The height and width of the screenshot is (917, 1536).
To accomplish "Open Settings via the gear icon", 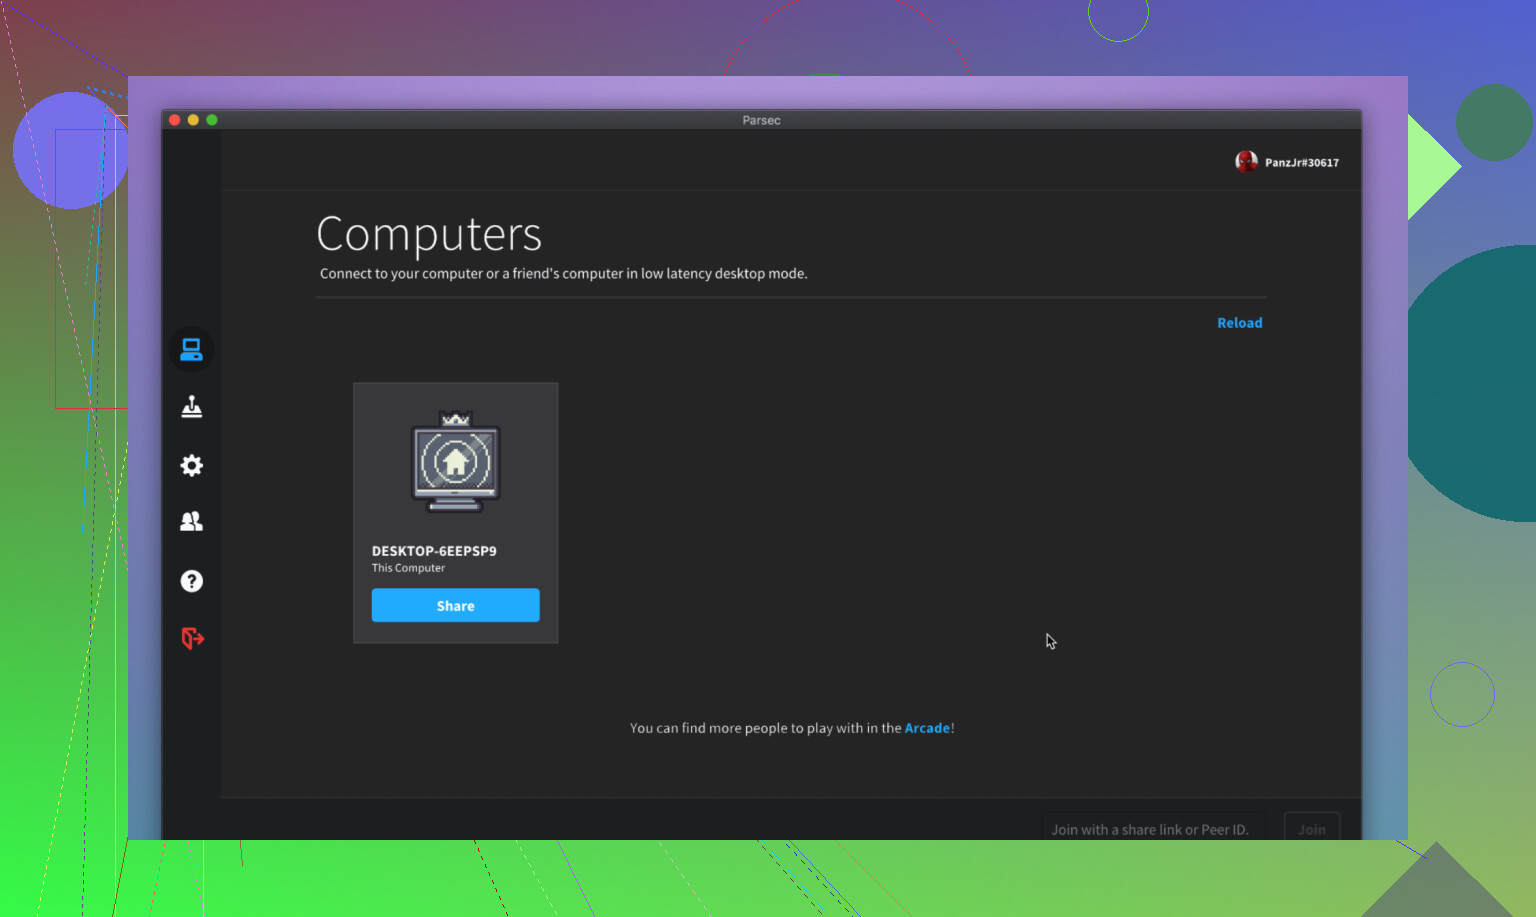I will pyautogui.click(x=191, y=465).
